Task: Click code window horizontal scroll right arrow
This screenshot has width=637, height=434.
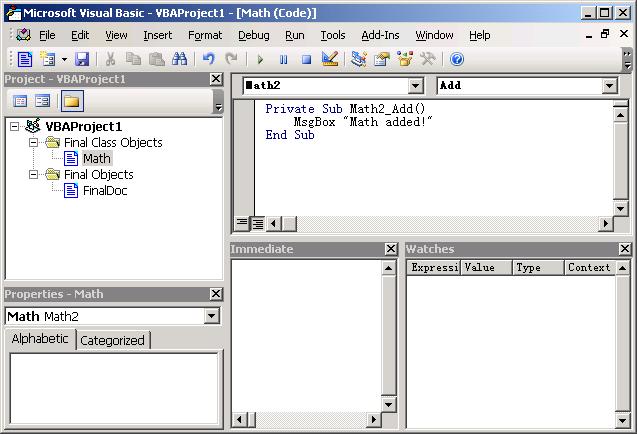Action: point(606,224)
